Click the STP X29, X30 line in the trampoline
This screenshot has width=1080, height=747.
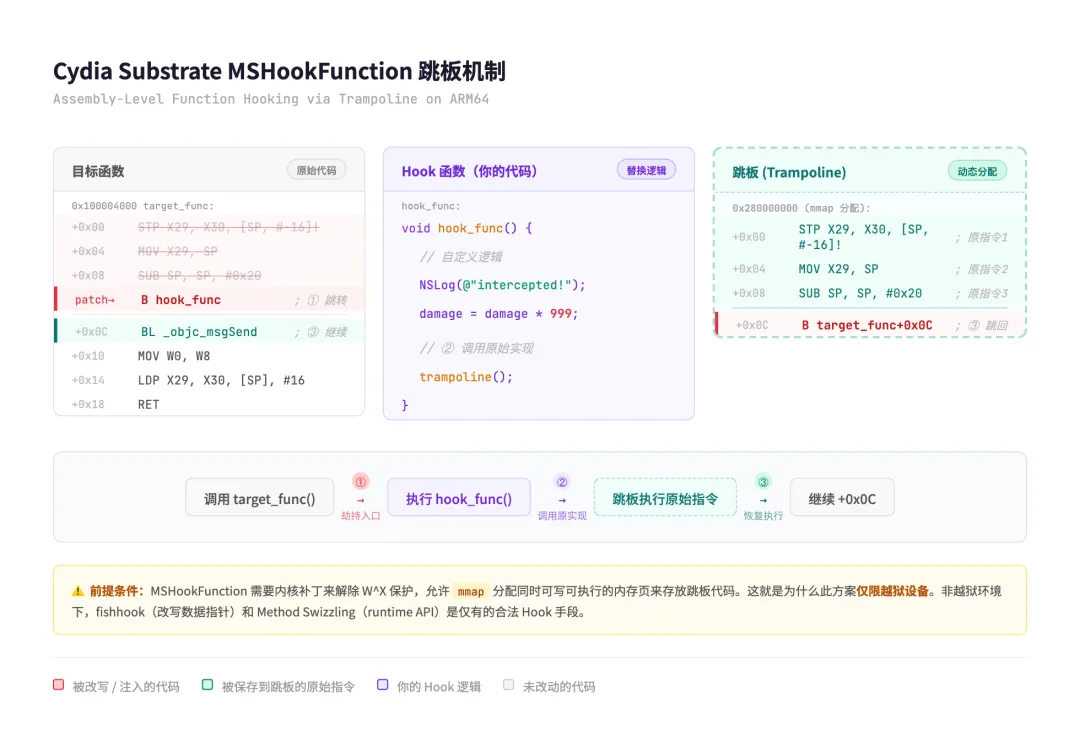[x=870, y=237]
